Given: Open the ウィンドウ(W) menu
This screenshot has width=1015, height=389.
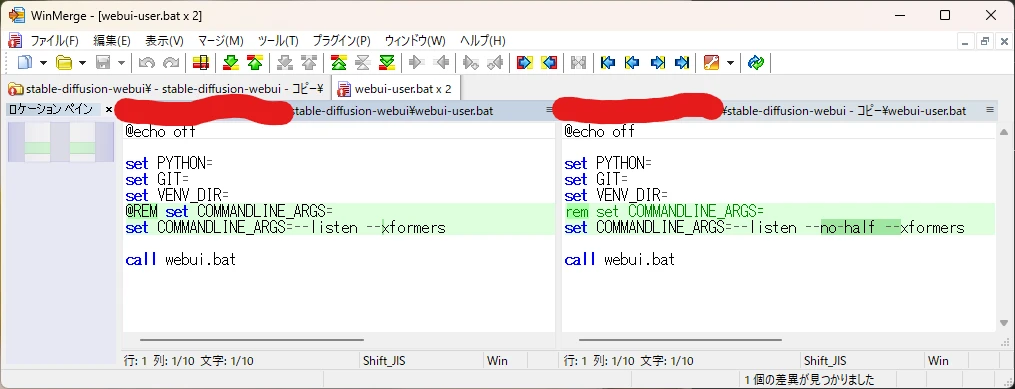Looking at the screenshot, I should 415,40.
